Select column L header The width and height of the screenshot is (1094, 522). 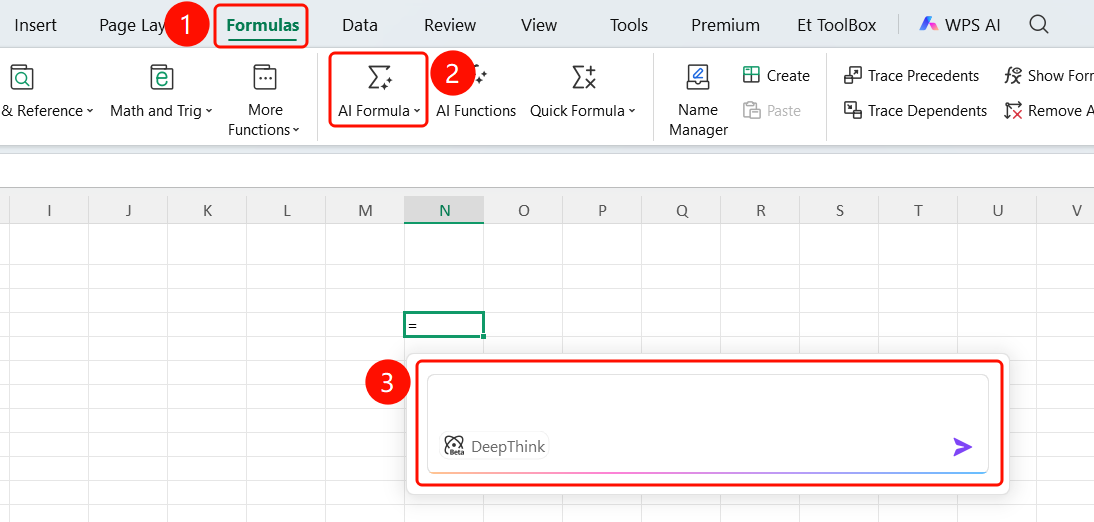(286, 210)
